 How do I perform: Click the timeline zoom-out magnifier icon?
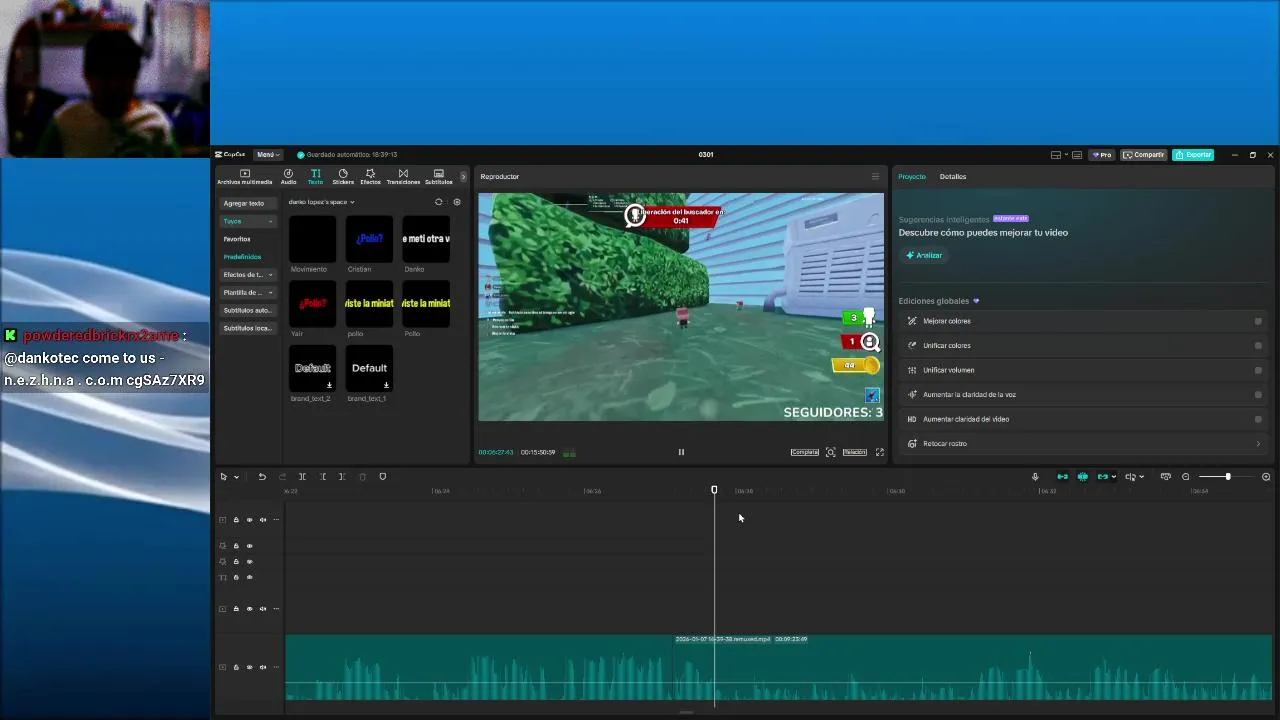1186,477
